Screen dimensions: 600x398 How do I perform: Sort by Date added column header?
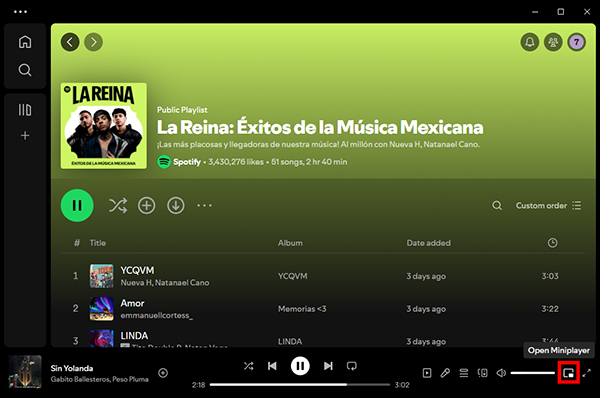pyautogui.click(x=429, y=243)
